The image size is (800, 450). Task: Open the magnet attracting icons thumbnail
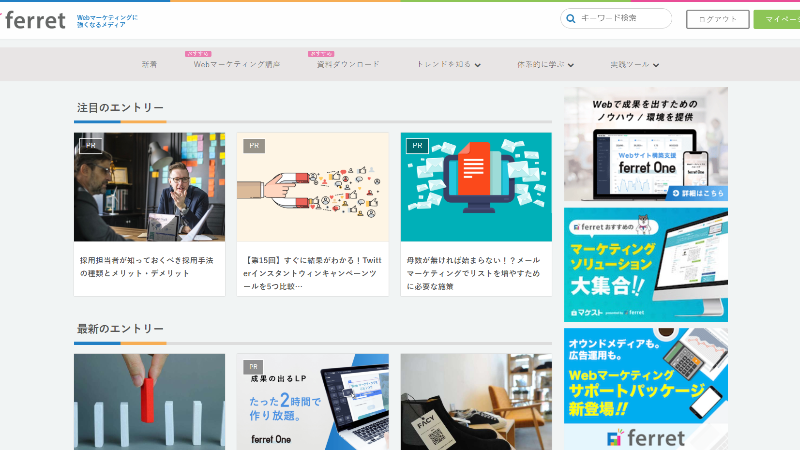pos(312,187)
